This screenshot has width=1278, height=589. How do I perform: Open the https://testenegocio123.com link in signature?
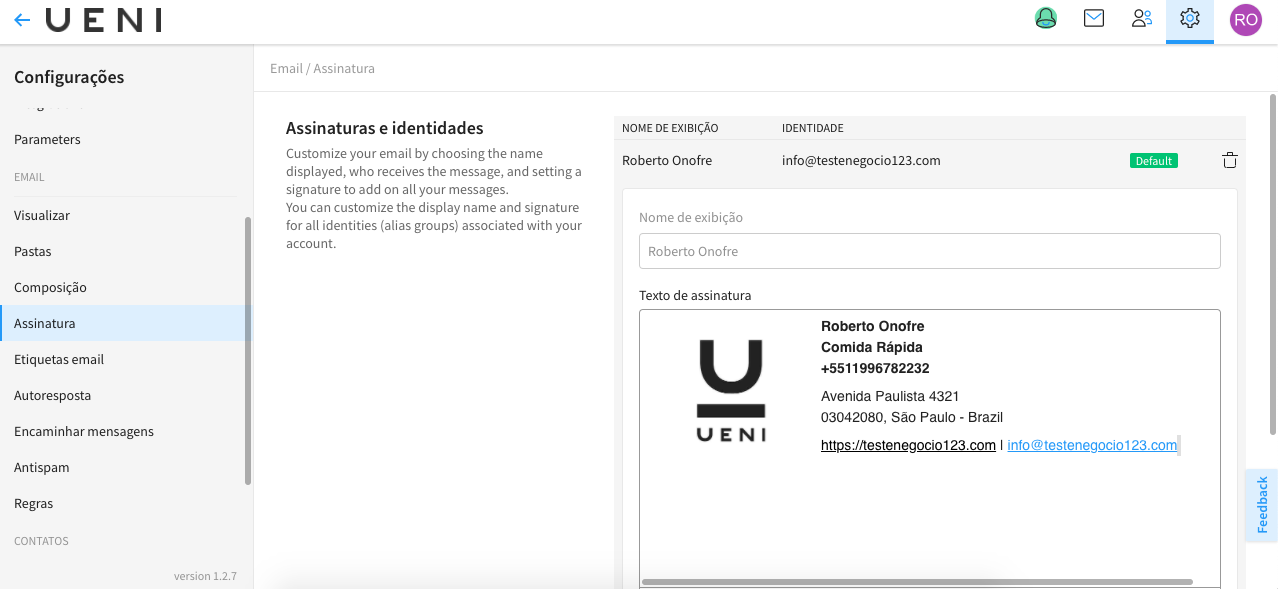[907, 444]
